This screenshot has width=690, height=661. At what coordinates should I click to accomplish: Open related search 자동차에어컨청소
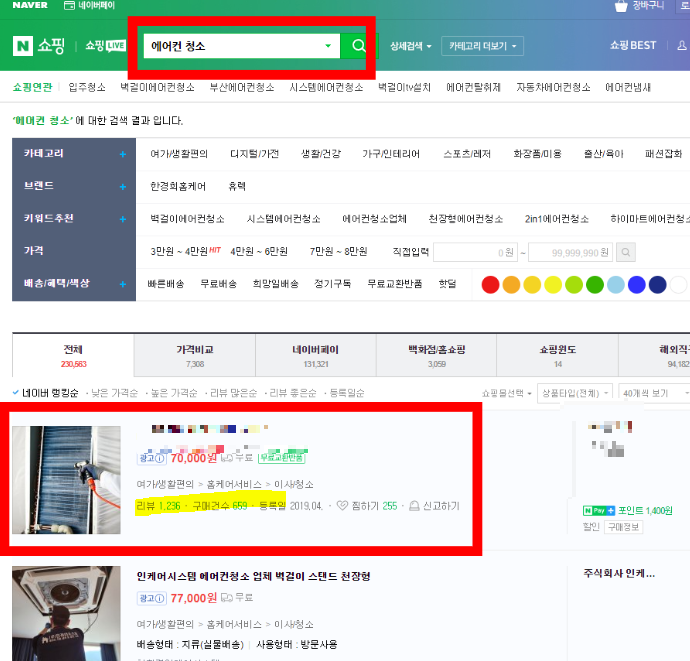[553, 87]
